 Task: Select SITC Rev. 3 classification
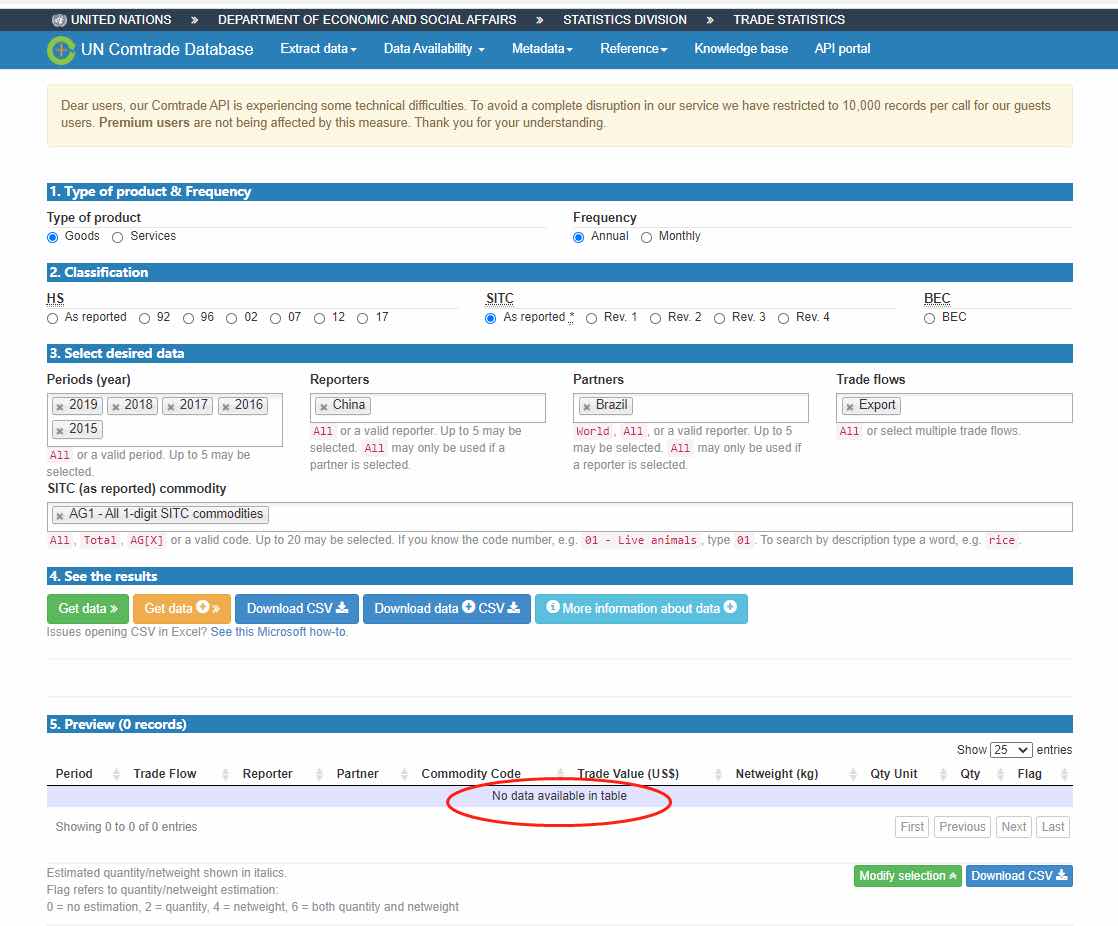pyautogui.click(x=719, y=319)
